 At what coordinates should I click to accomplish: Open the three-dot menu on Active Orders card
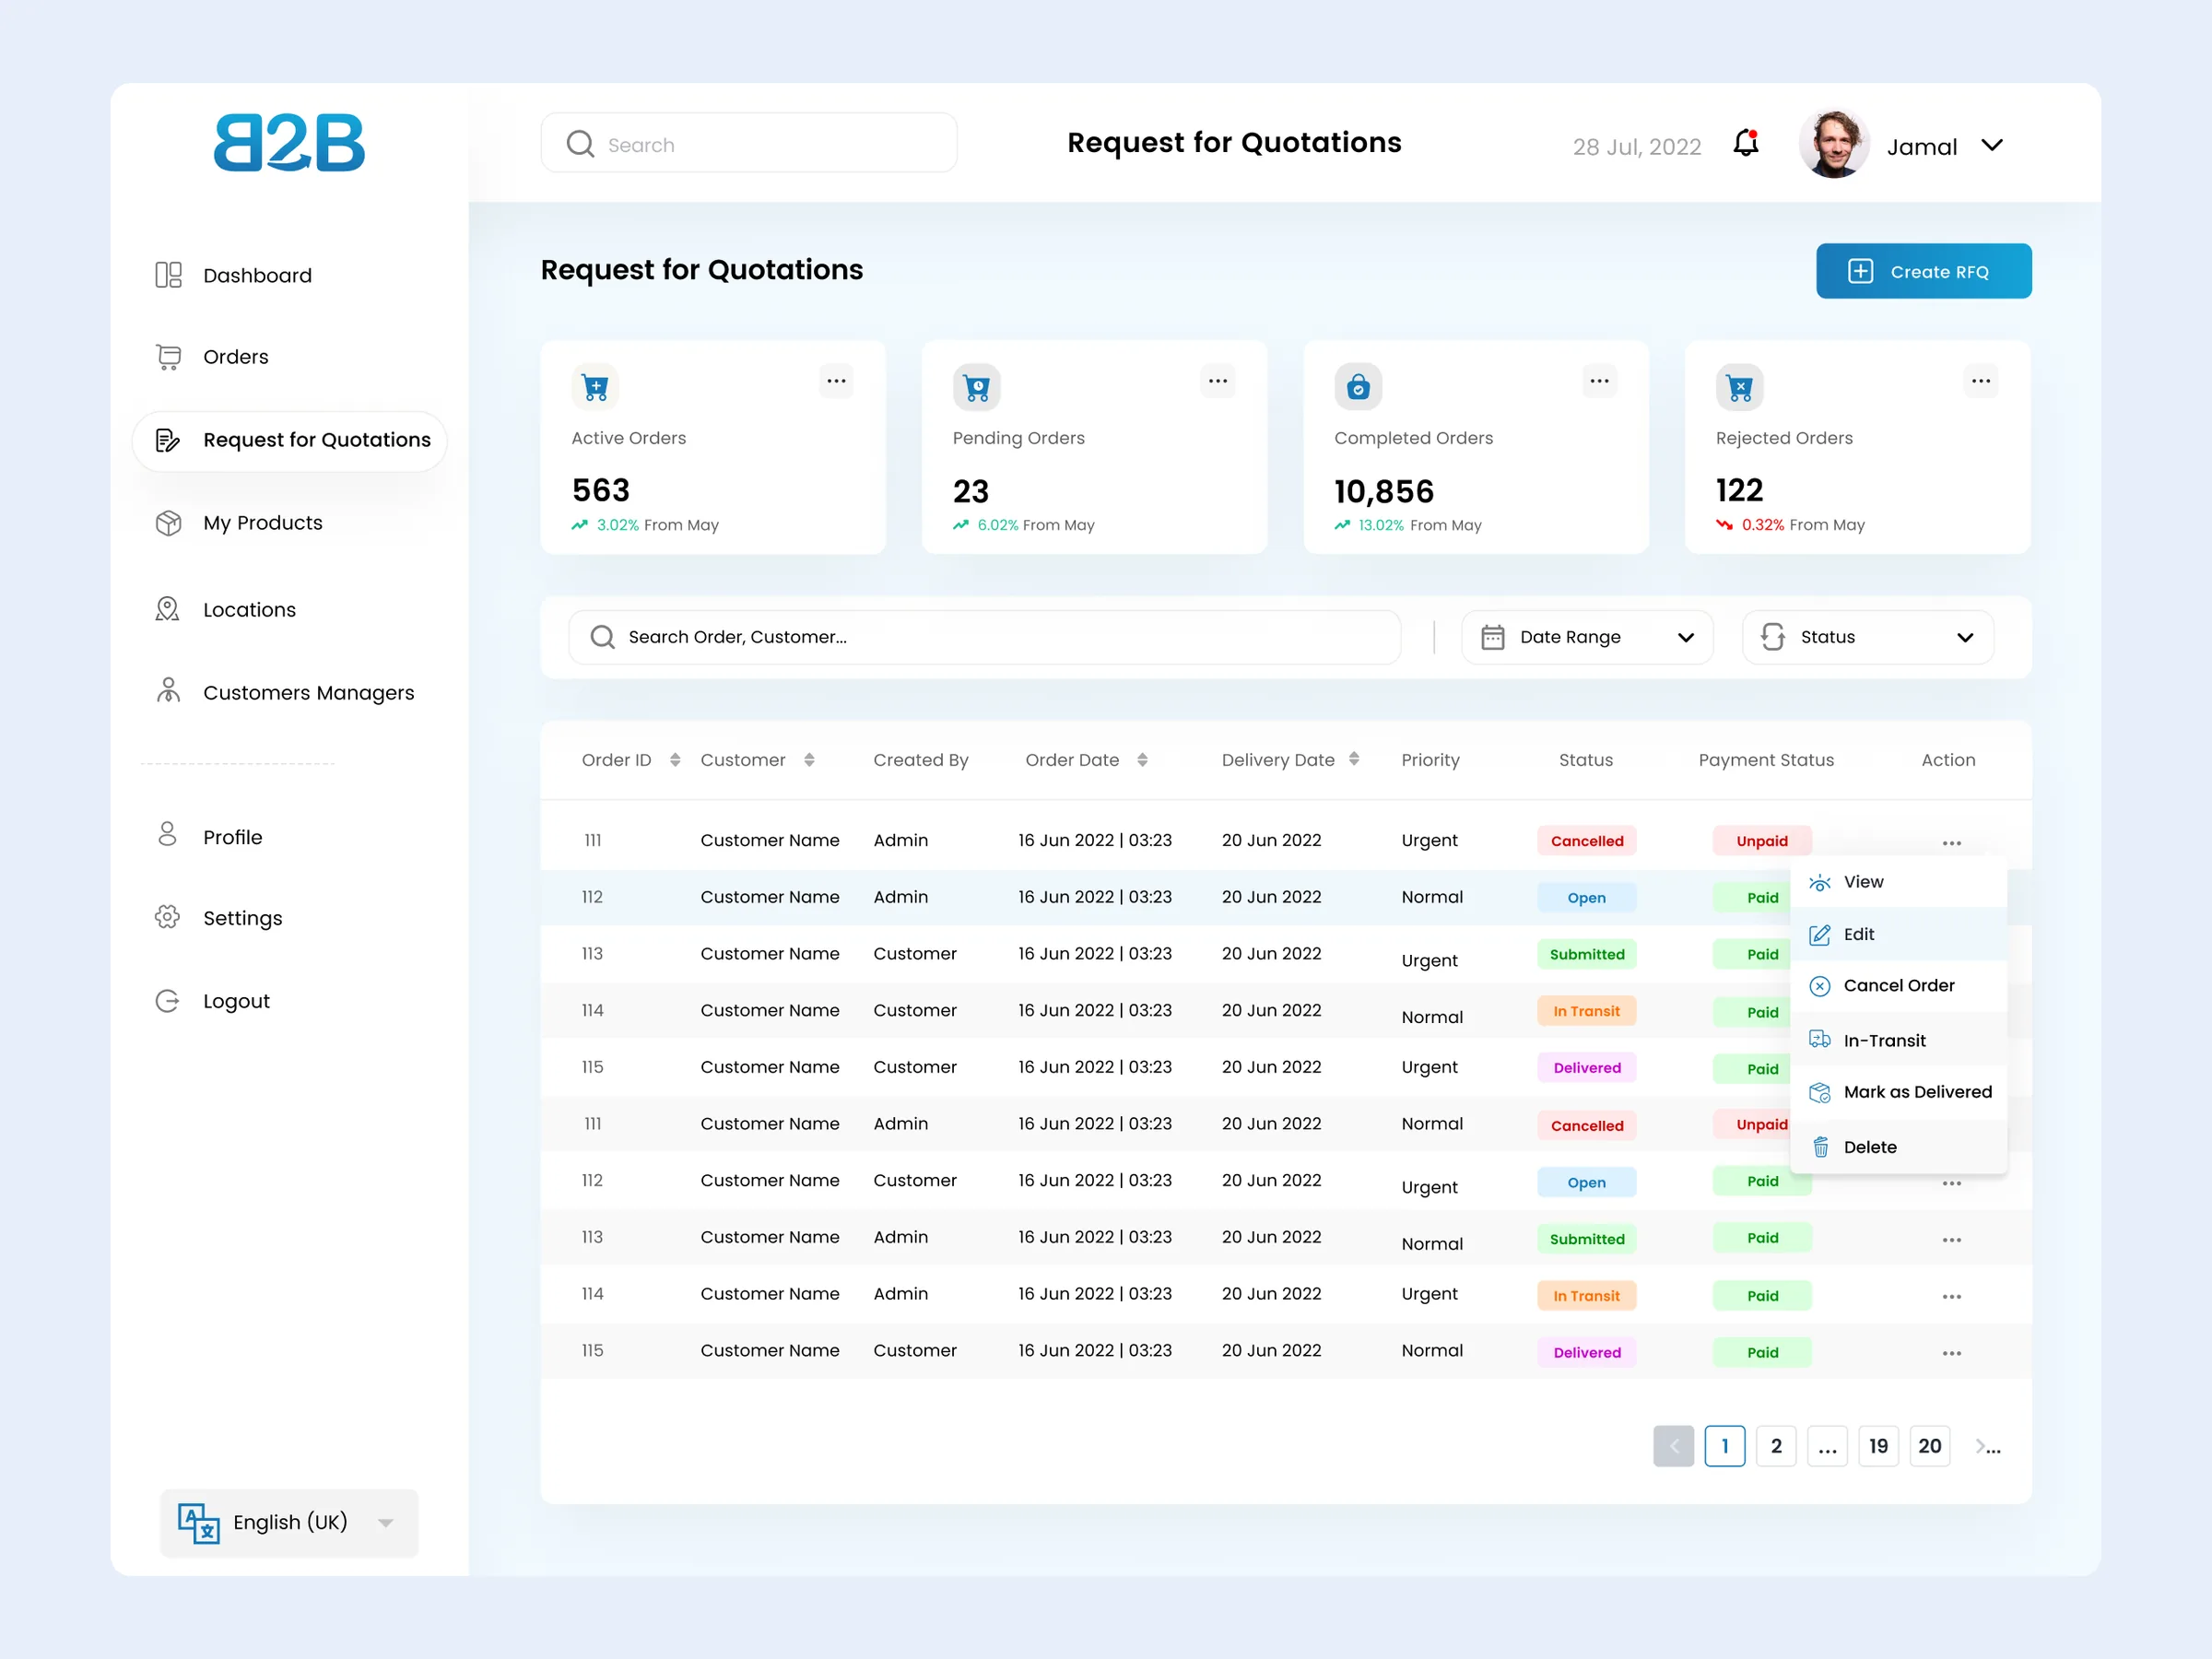836,380
